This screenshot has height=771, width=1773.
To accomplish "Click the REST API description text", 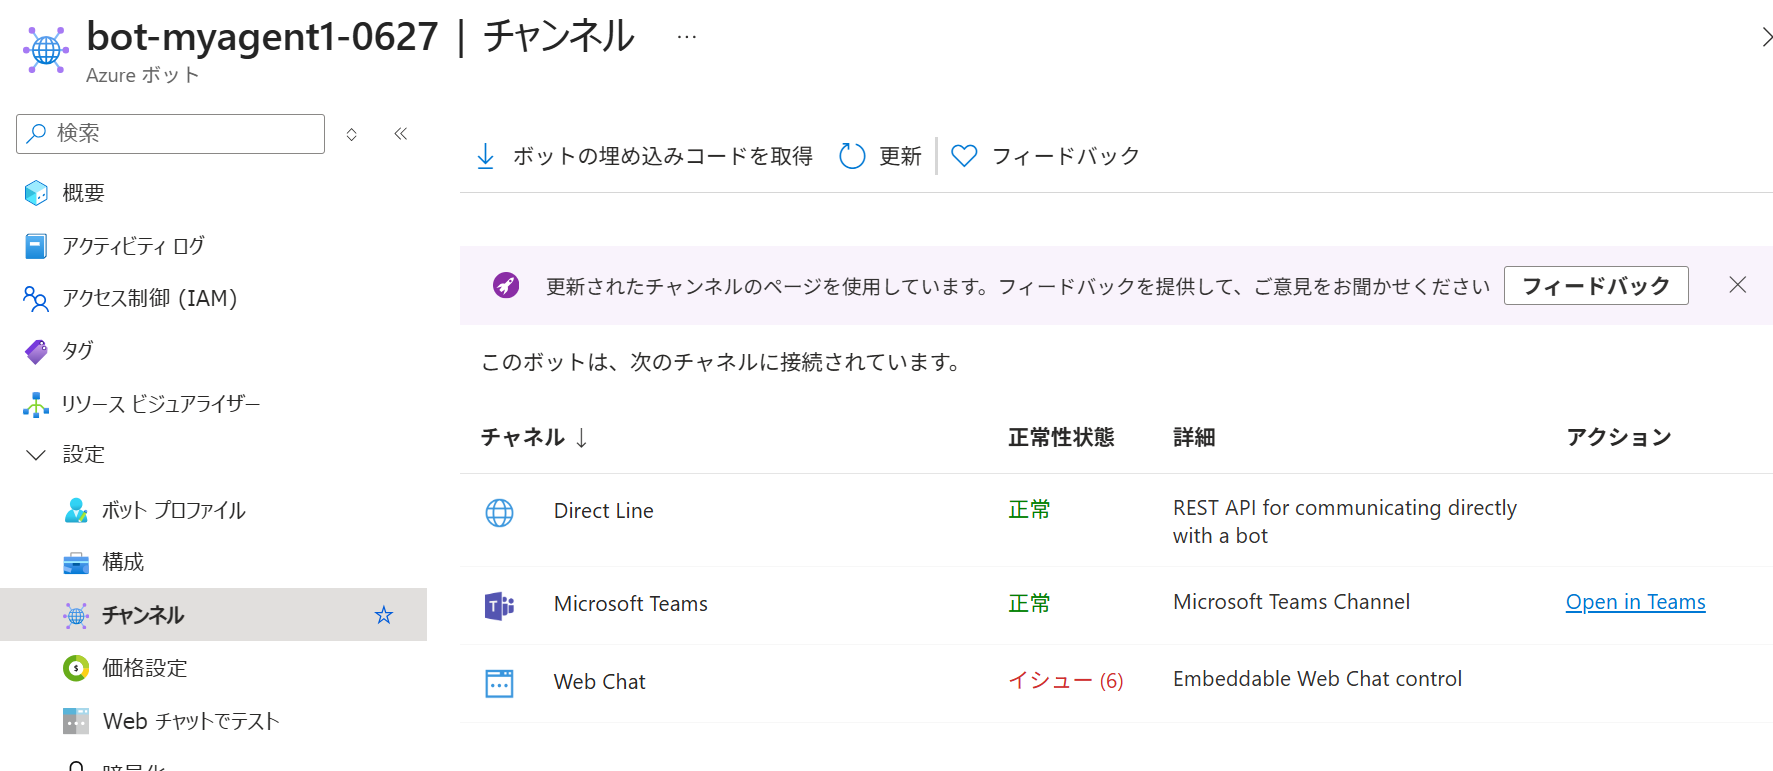I will (1345, 522).
